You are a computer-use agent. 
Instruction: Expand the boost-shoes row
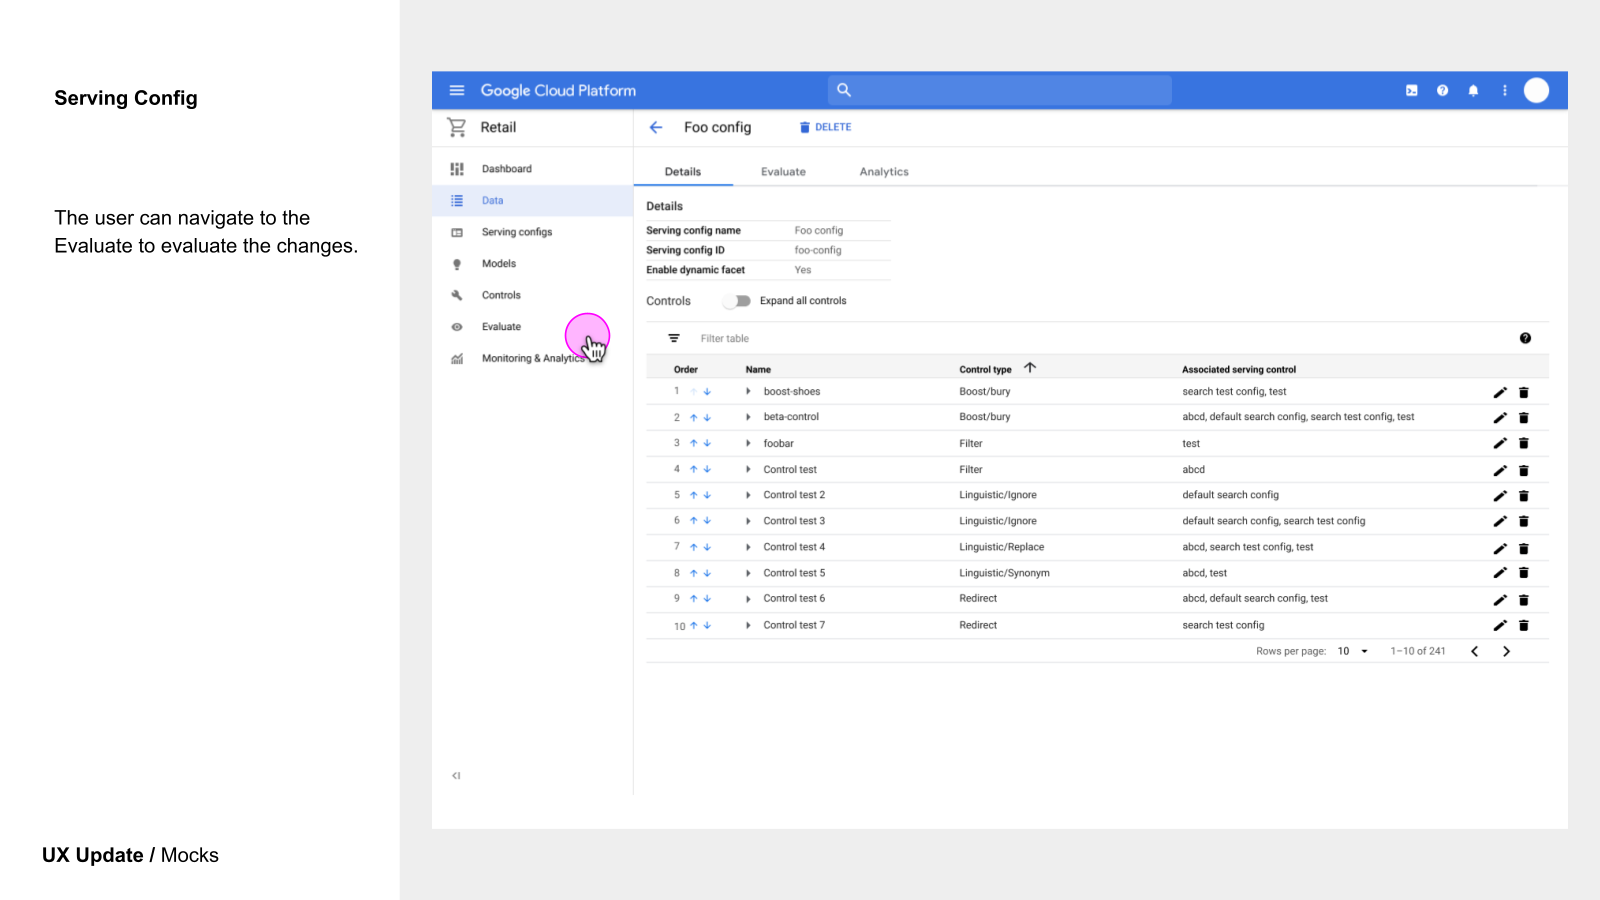coord(748,391)
